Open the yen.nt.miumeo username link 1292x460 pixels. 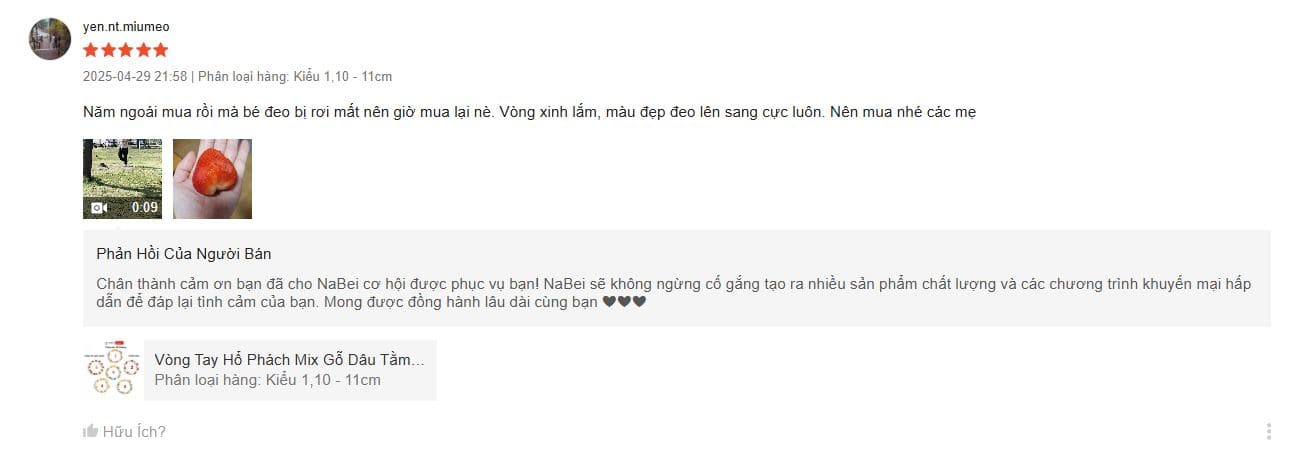(126, 27)
